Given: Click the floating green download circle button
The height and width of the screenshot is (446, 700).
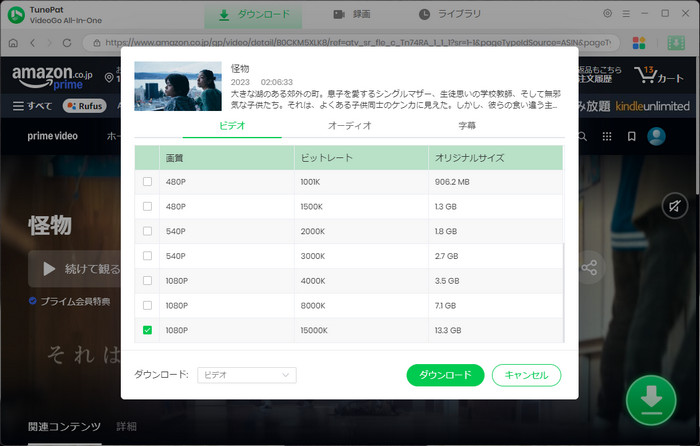Looking at the screenshot, I should [x=651, y=400].
